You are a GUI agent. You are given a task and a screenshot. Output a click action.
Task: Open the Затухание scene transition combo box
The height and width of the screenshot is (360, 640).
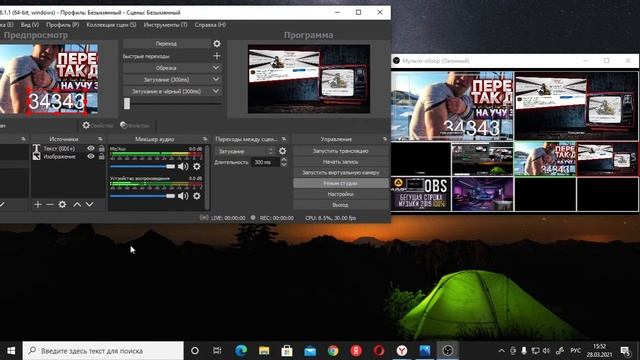click(x=245, y=151)
